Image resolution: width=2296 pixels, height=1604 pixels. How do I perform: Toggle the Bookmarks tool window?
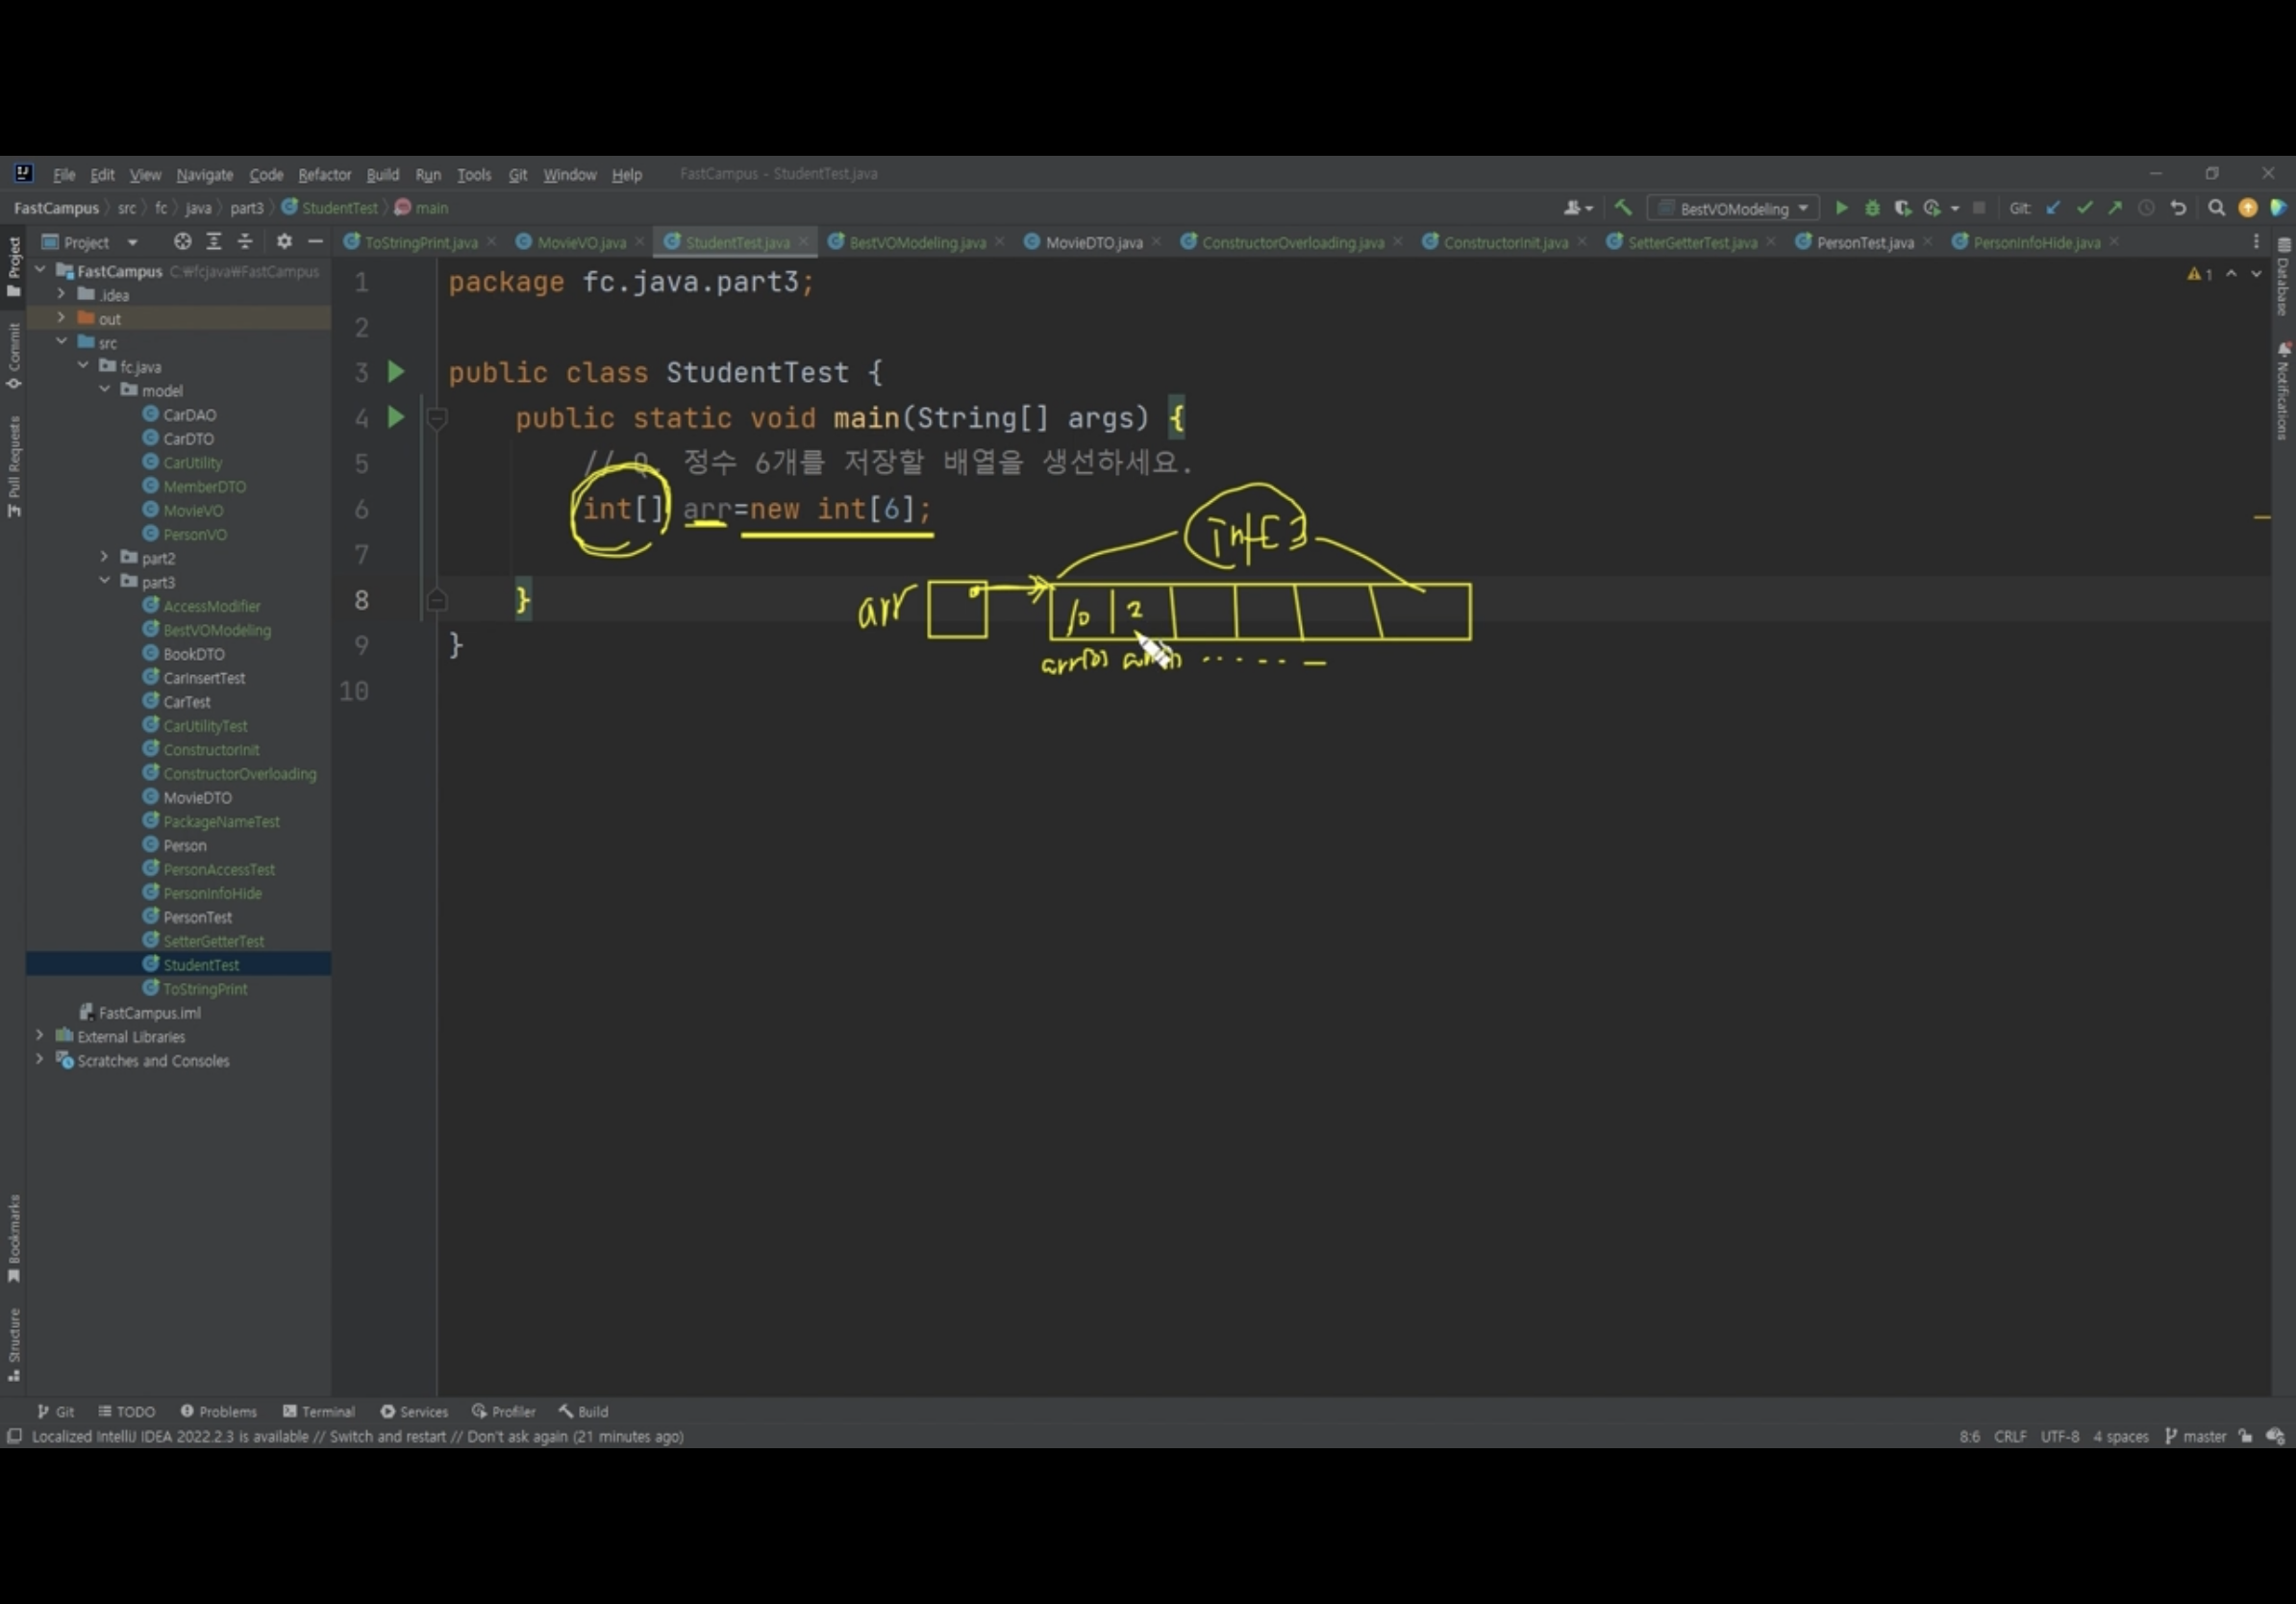[x=14, y=1238]
